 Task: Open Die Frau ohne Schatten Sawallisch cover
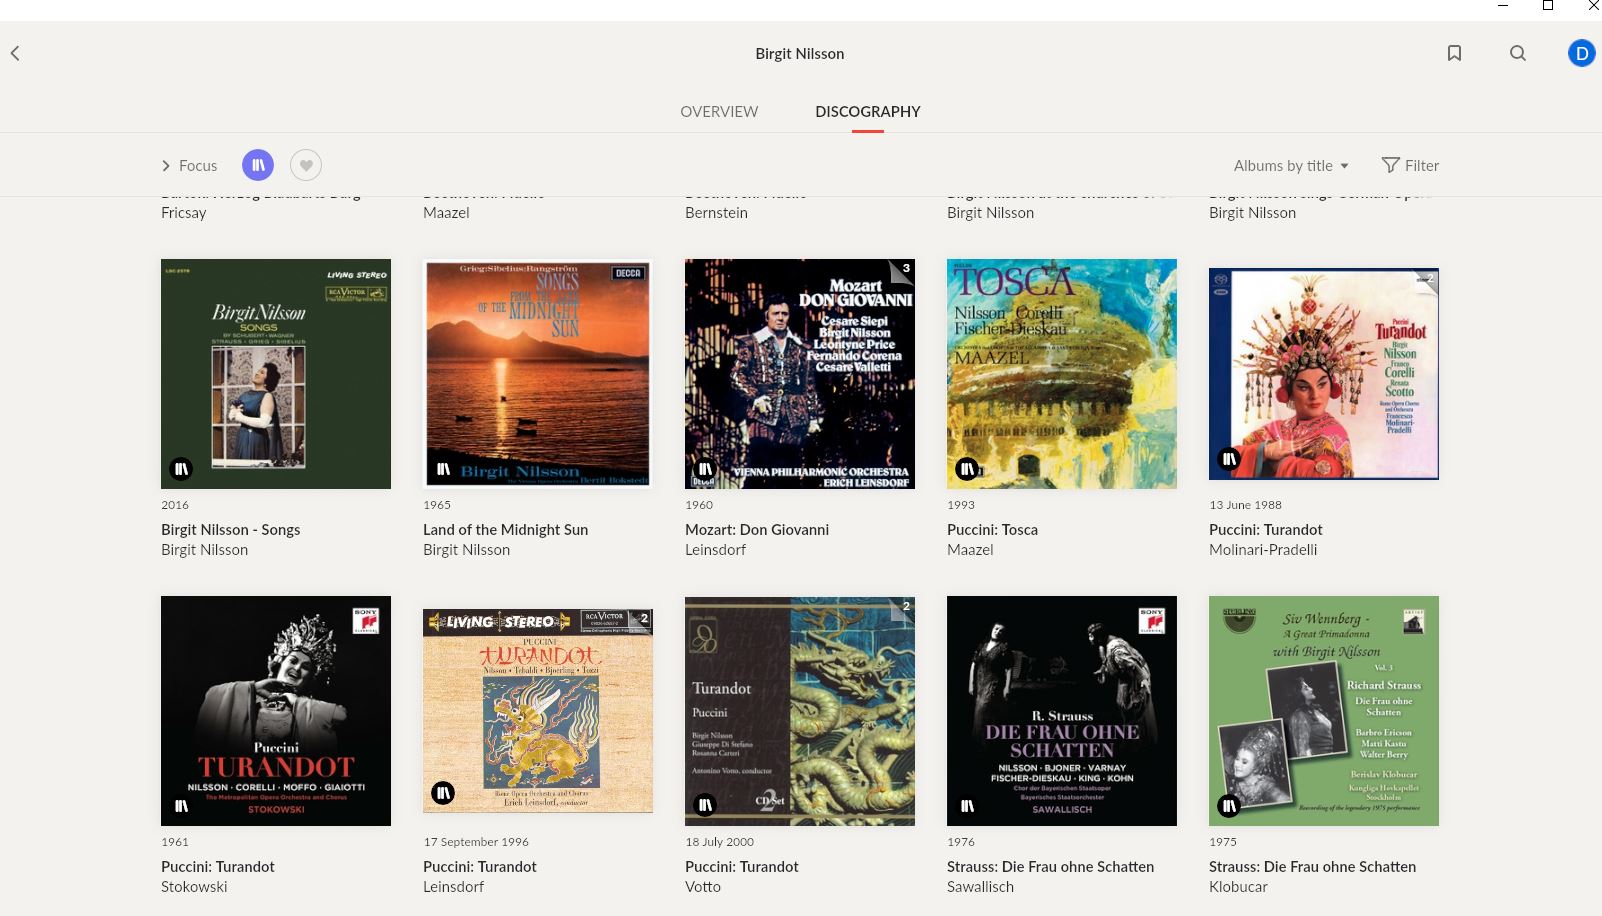(1062, 711)
